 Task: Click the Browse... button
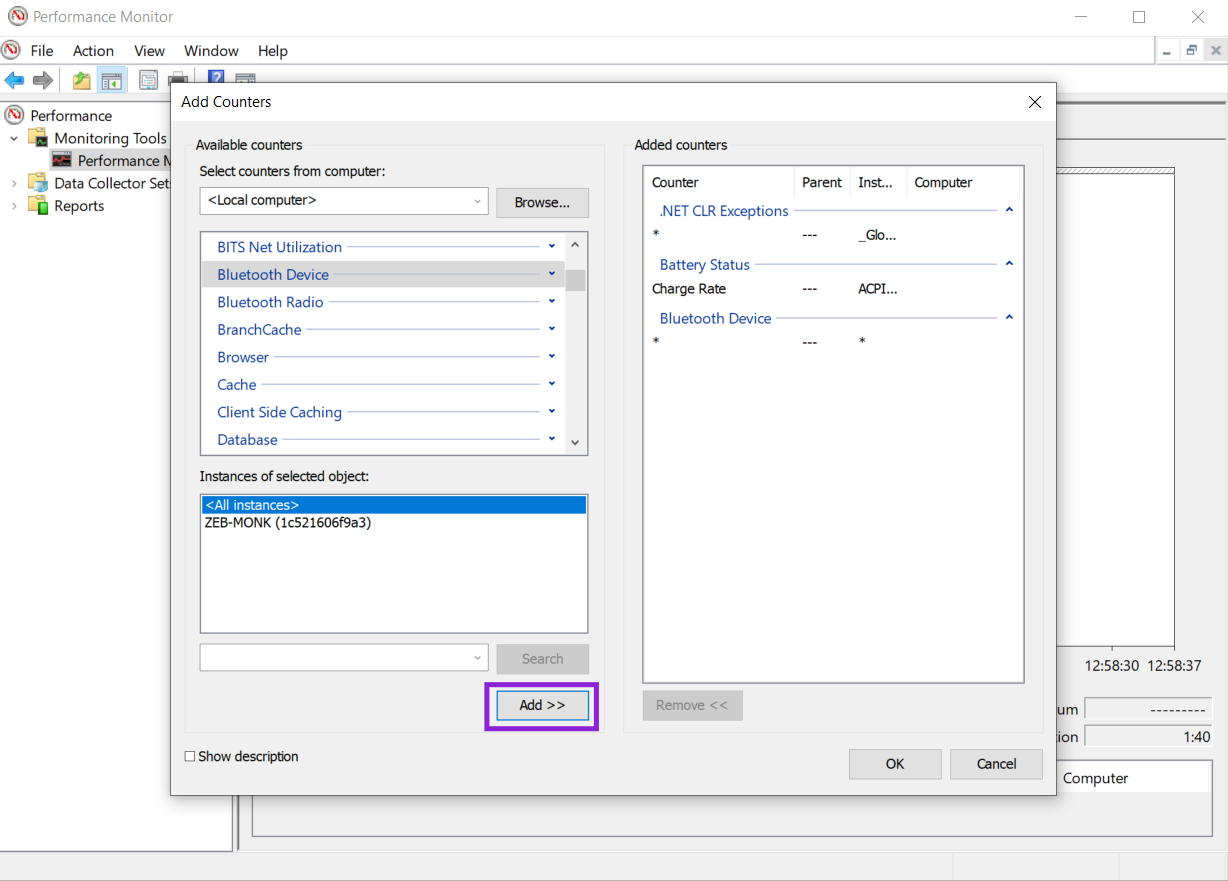542,202
